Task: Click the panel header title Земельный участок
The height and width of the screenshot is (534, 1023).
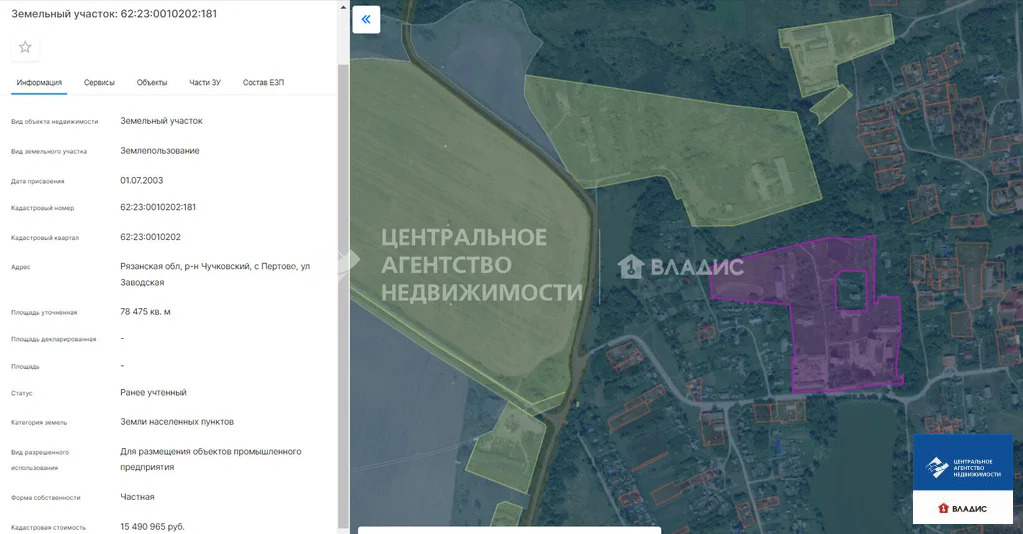Action: [113, 14]
